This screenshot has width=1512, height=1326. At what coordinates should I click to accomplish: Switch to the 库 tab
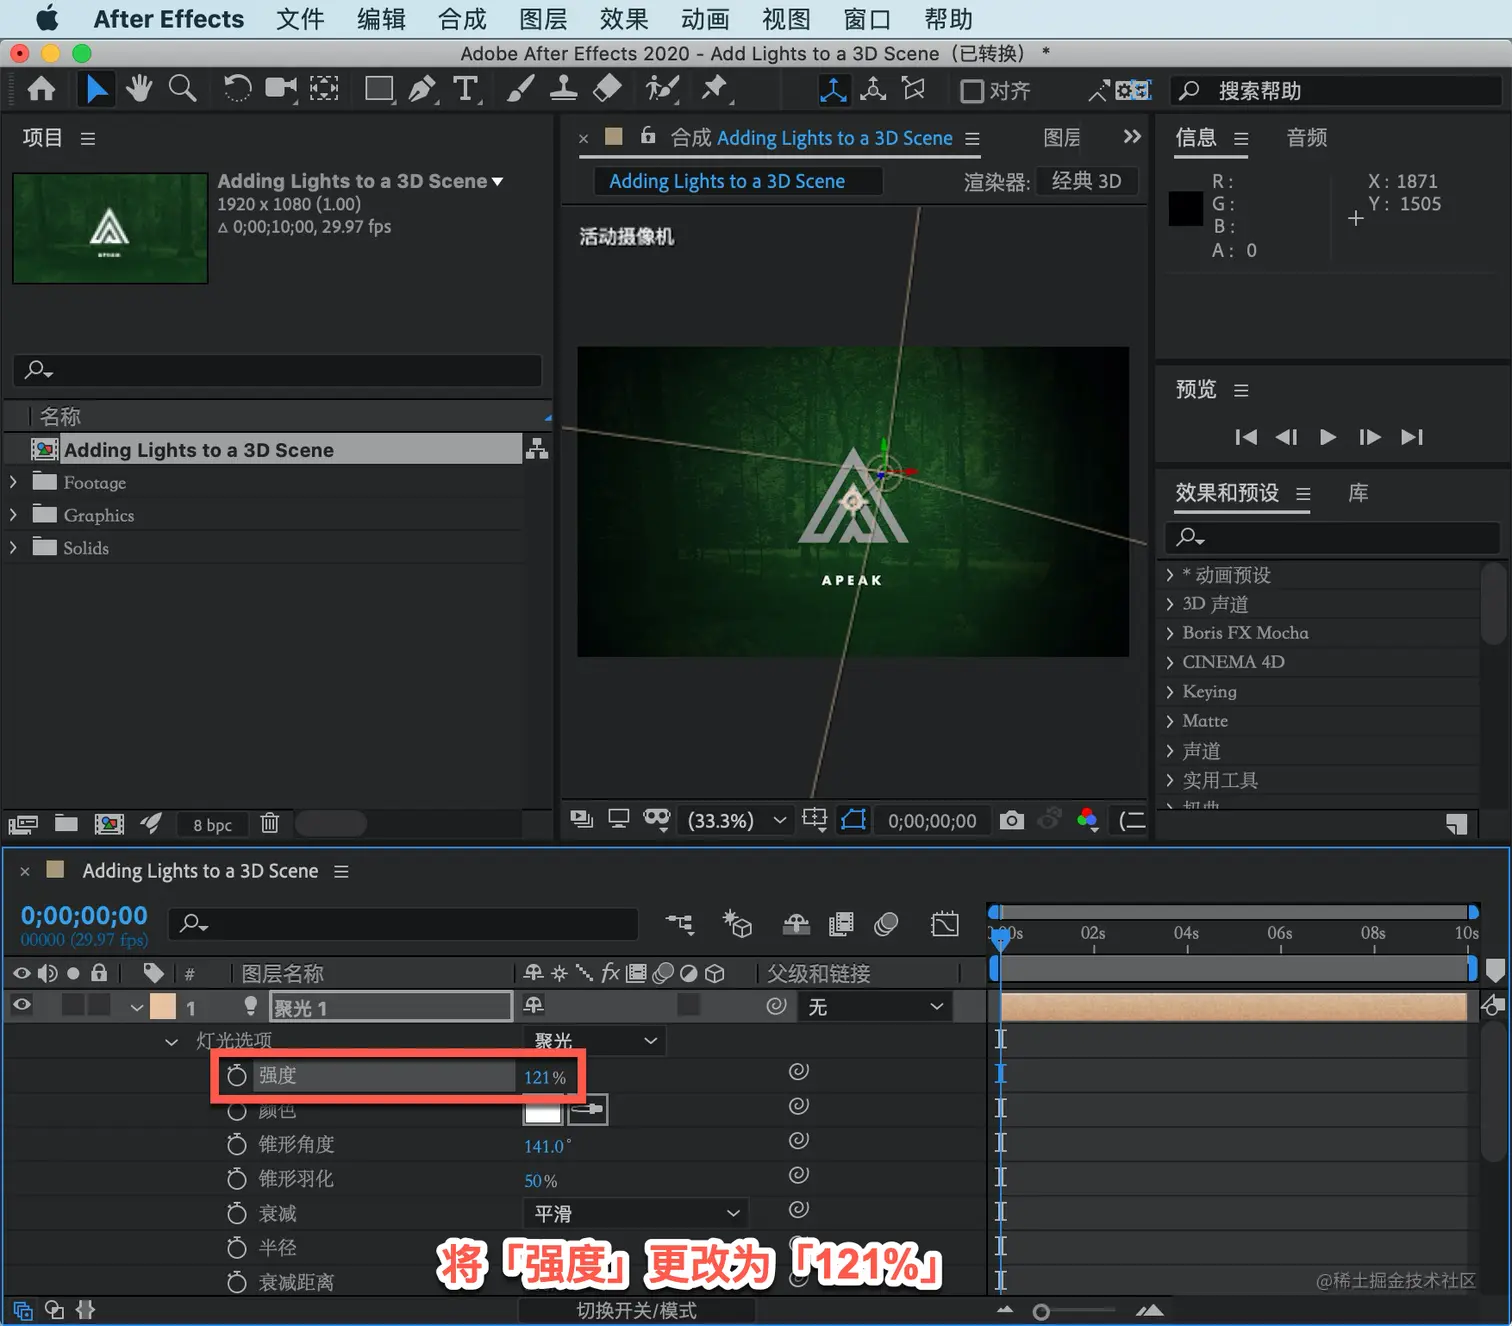click(1358, 493)
